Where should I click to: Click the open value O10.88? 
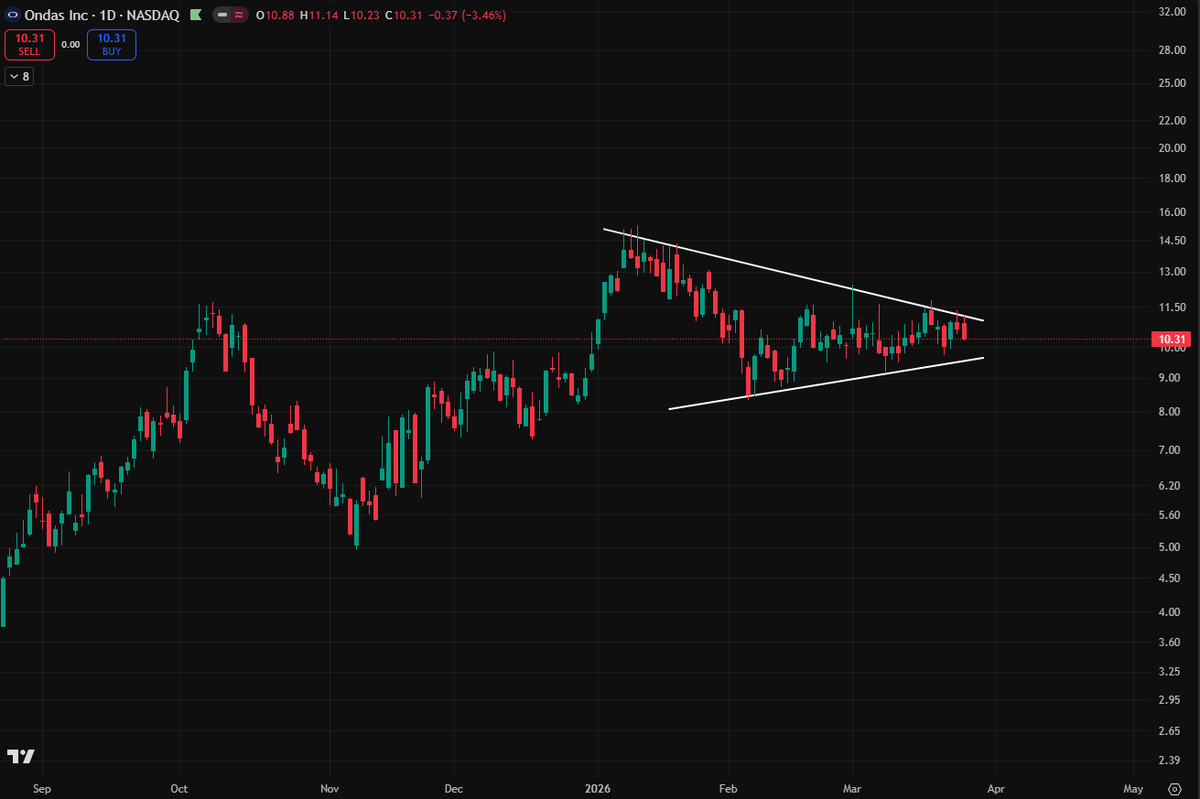(x=275, y=16)
